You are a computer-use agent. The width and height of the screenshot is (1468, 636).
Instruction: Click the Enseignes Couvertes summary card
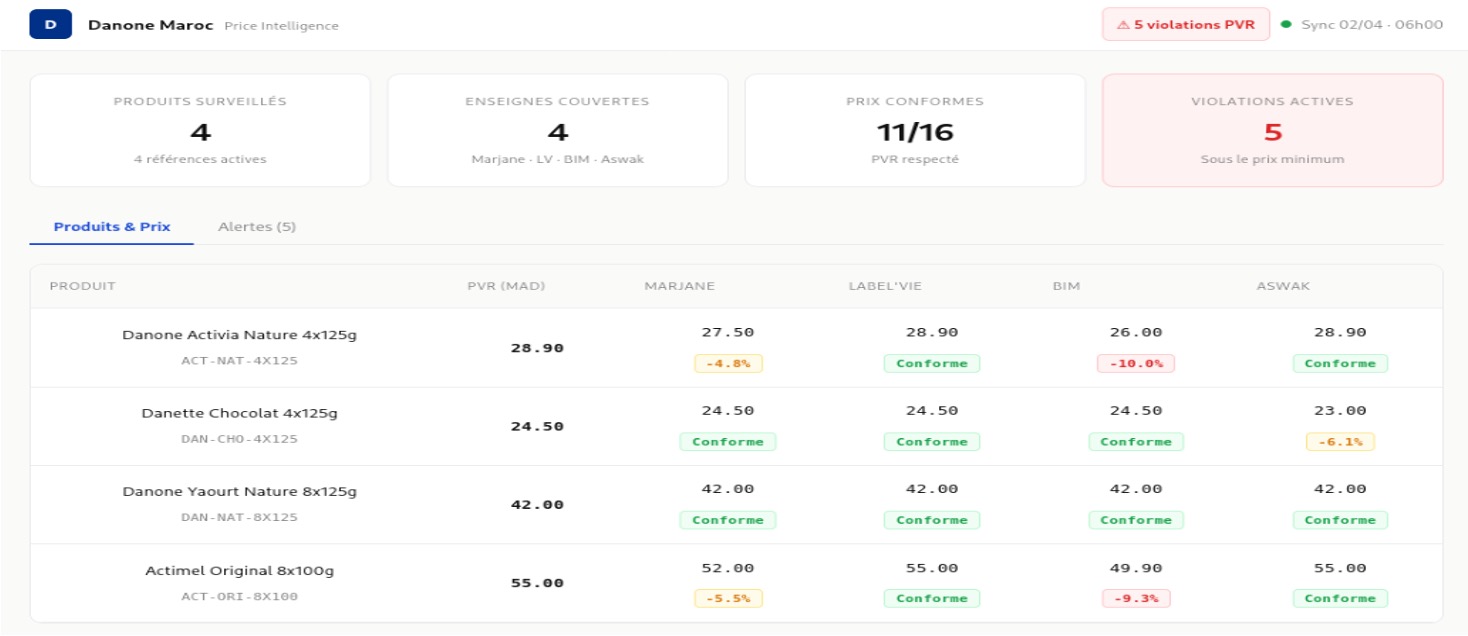(557, 130)
